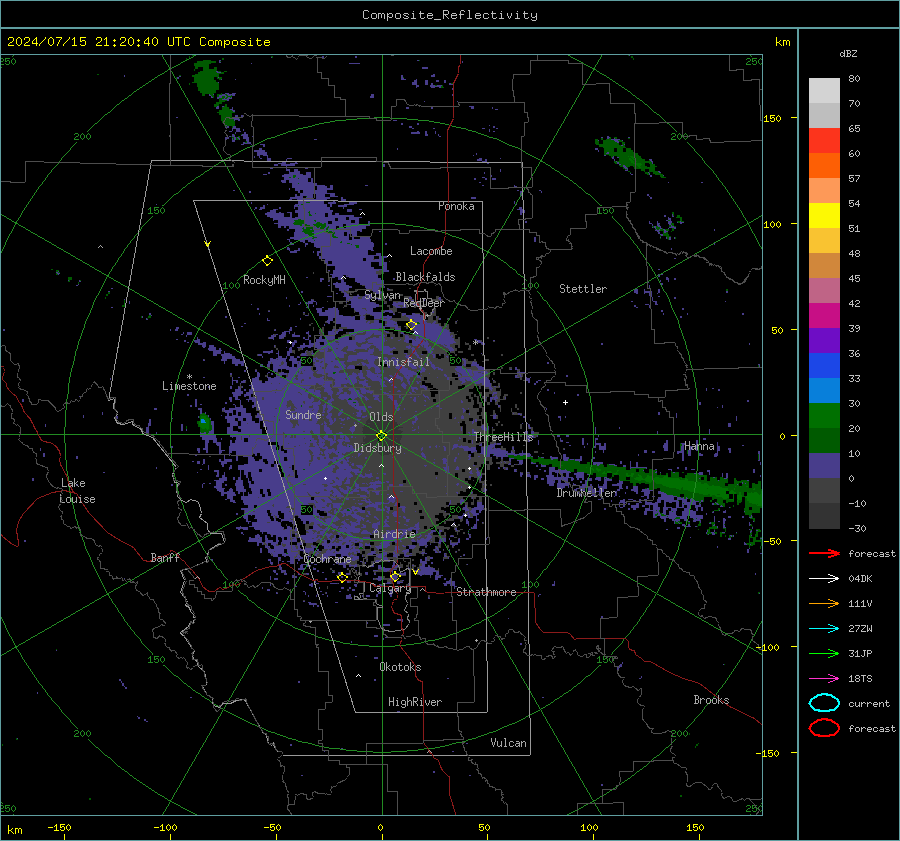Click the -30 value on dBZ scale
Viewport: 900px width, 841px height.
[857, 528]
